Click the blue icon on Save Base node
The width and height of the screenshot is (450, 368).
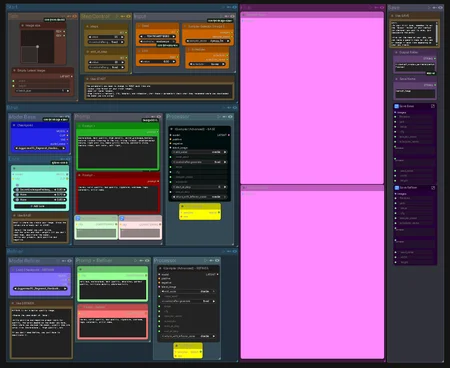(x=397, y=106)
